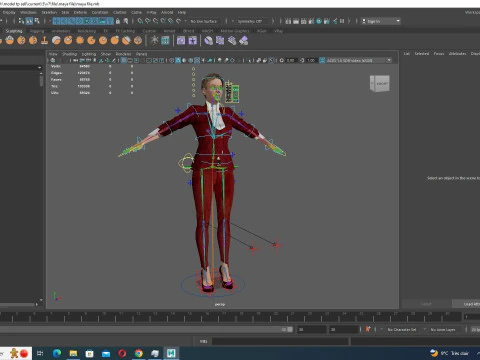
Task: Click the purple star shelf icon
Action: pos(192,41)
